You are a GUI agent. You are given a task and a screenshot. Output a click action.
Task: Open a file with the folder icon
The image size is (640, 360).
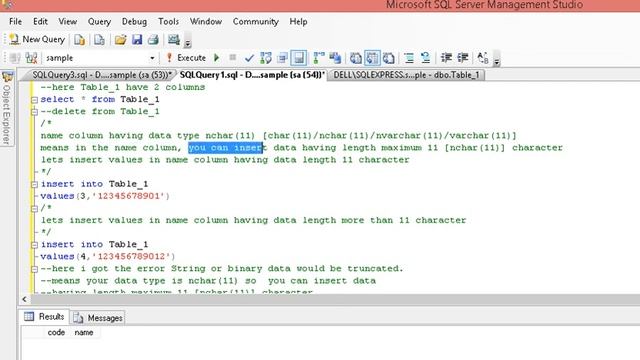pos(120,40)
